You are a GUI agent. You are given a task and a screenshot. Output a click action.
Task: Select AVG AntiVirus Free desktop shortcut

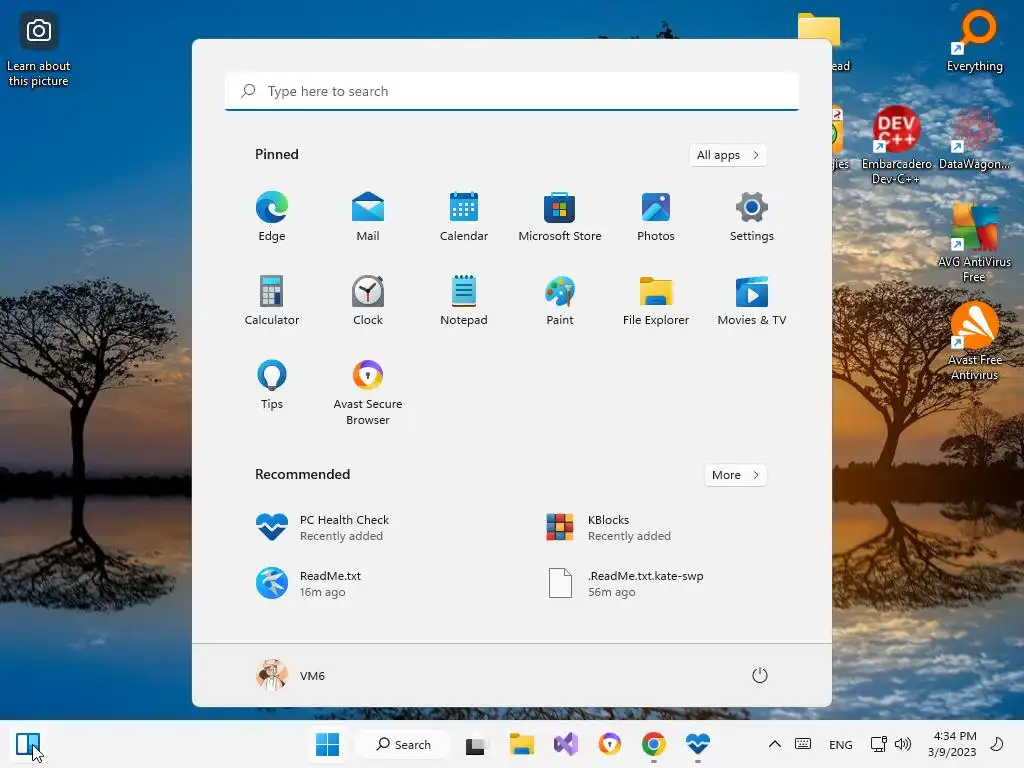pyautogui.click(x=974, y=243)
